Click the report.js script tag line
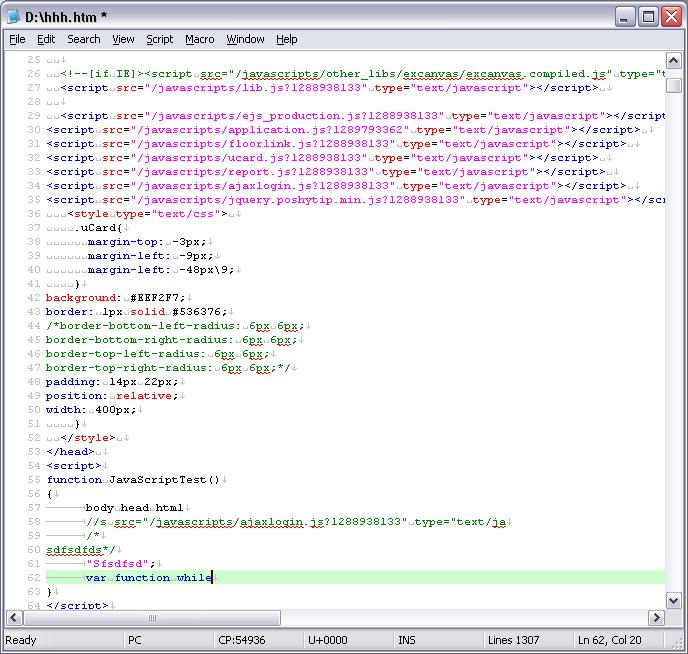 click(x=326, y=172)
